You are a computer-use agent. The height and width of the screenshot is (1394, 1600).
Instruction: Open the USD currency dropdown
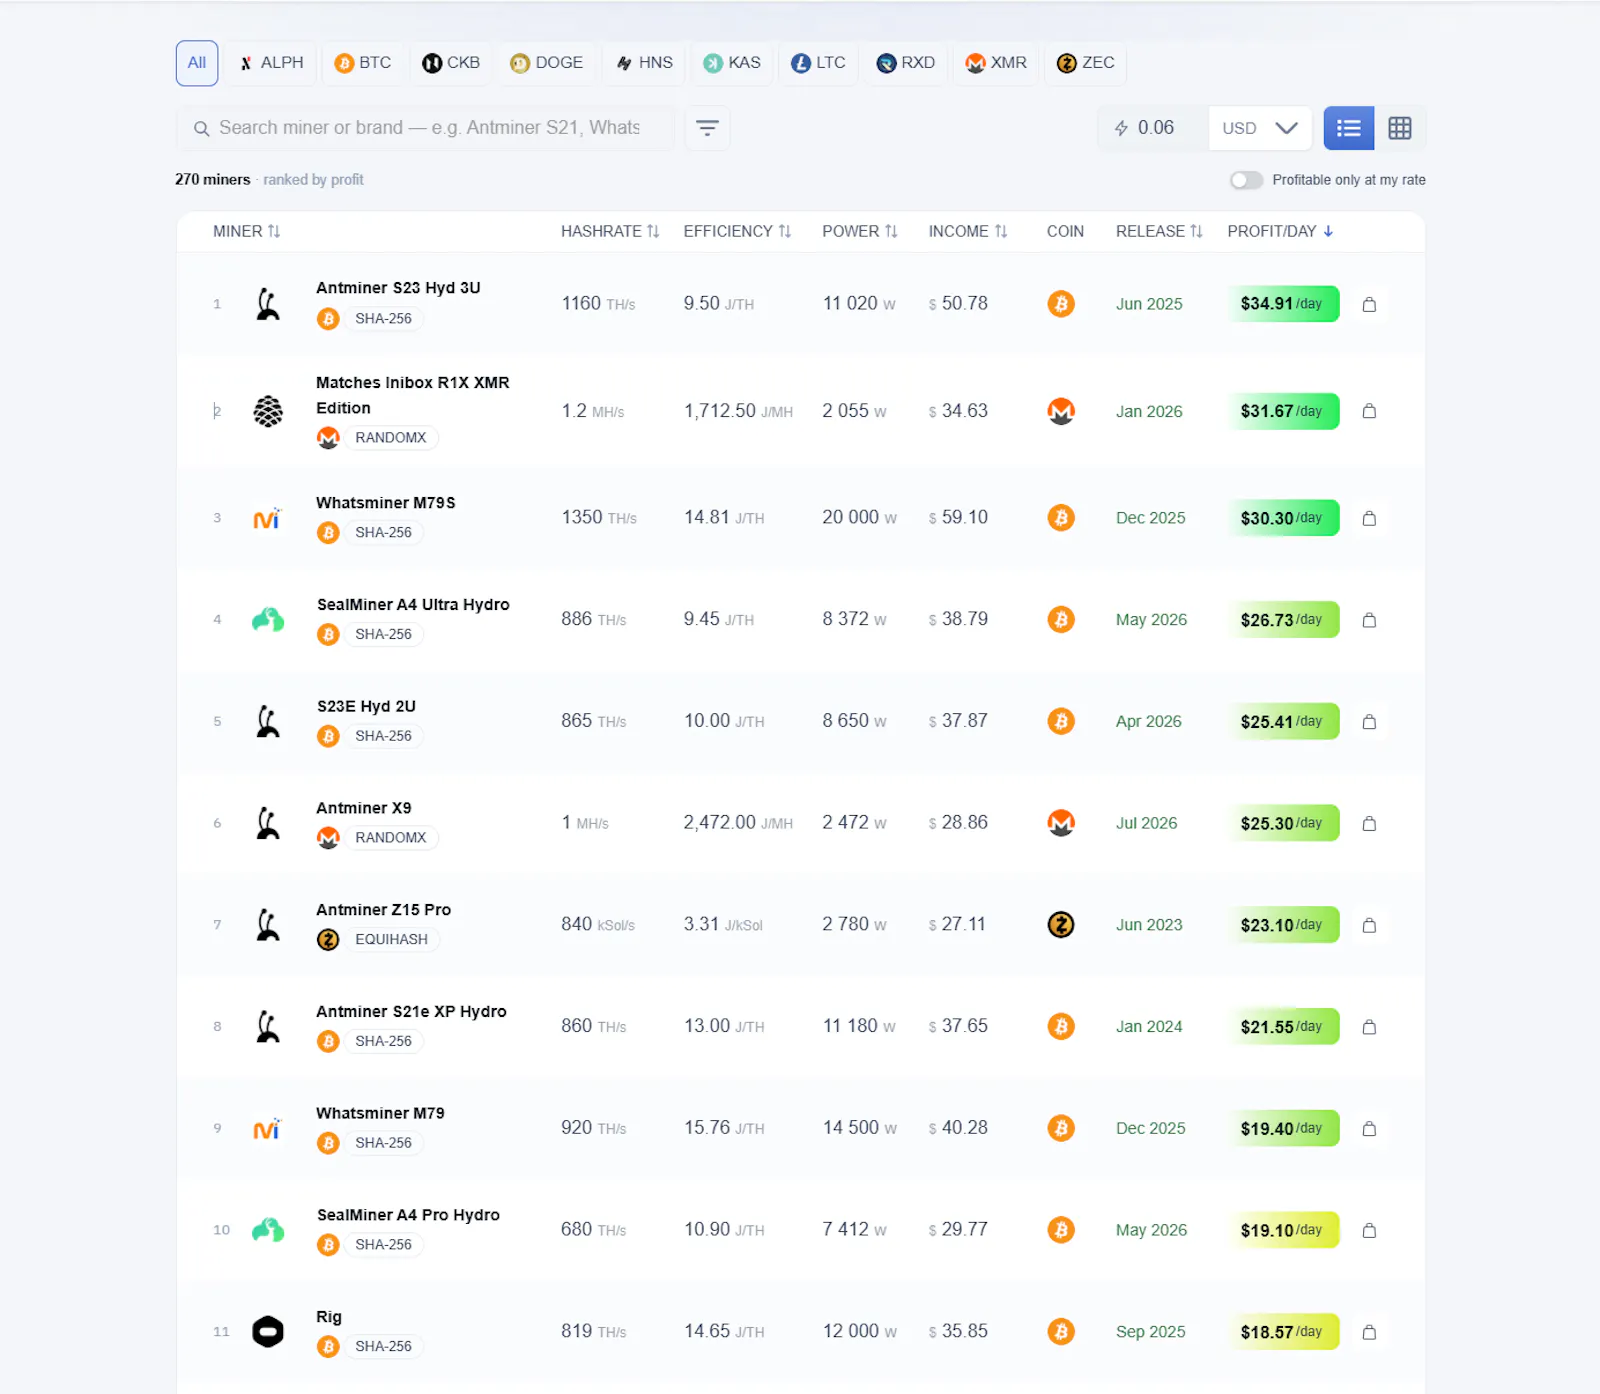click(1260, 128)
